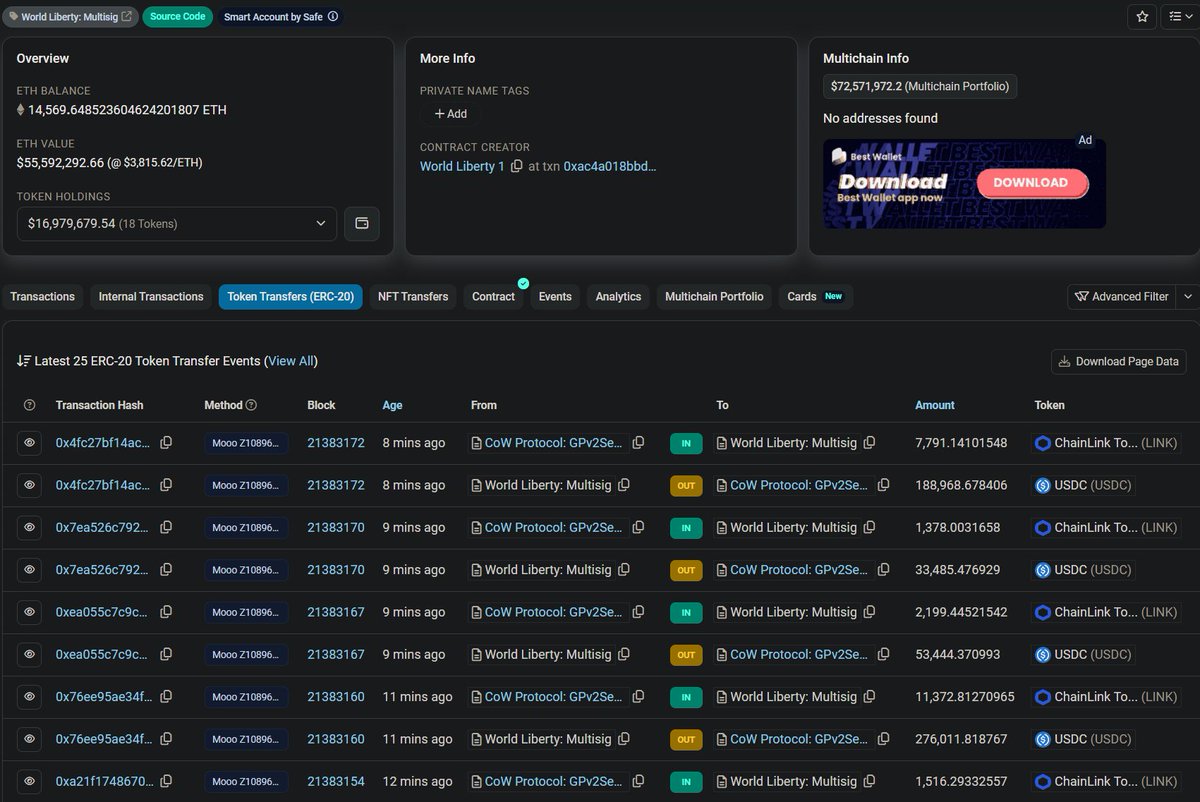Open the token holdings wallet view icon
Viewport: 1200px width, 802px height.
click(362, 223)
